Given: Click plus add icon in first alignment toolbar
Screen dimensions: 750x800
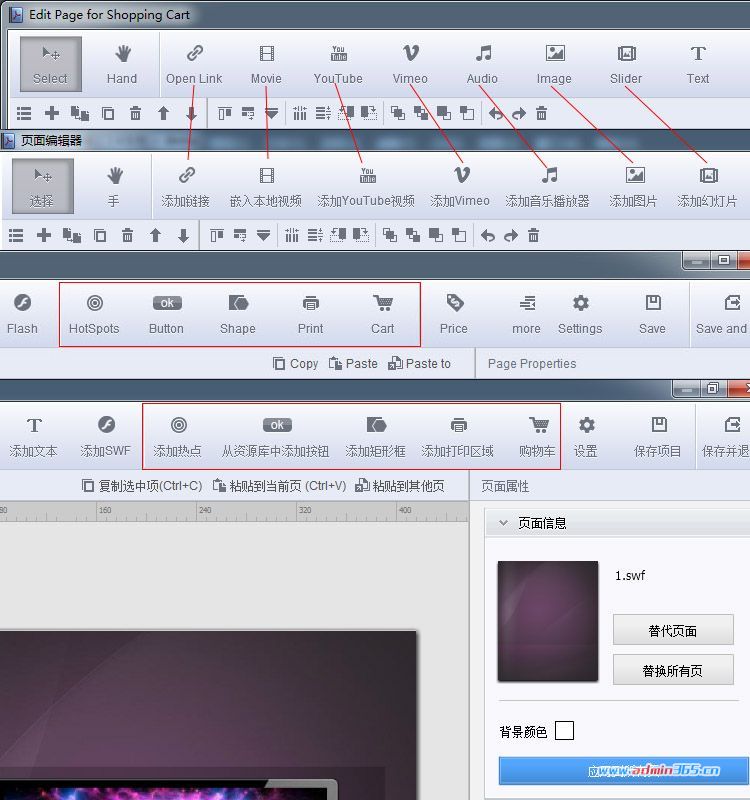Looking at the screenshot, I should (52, 113).
